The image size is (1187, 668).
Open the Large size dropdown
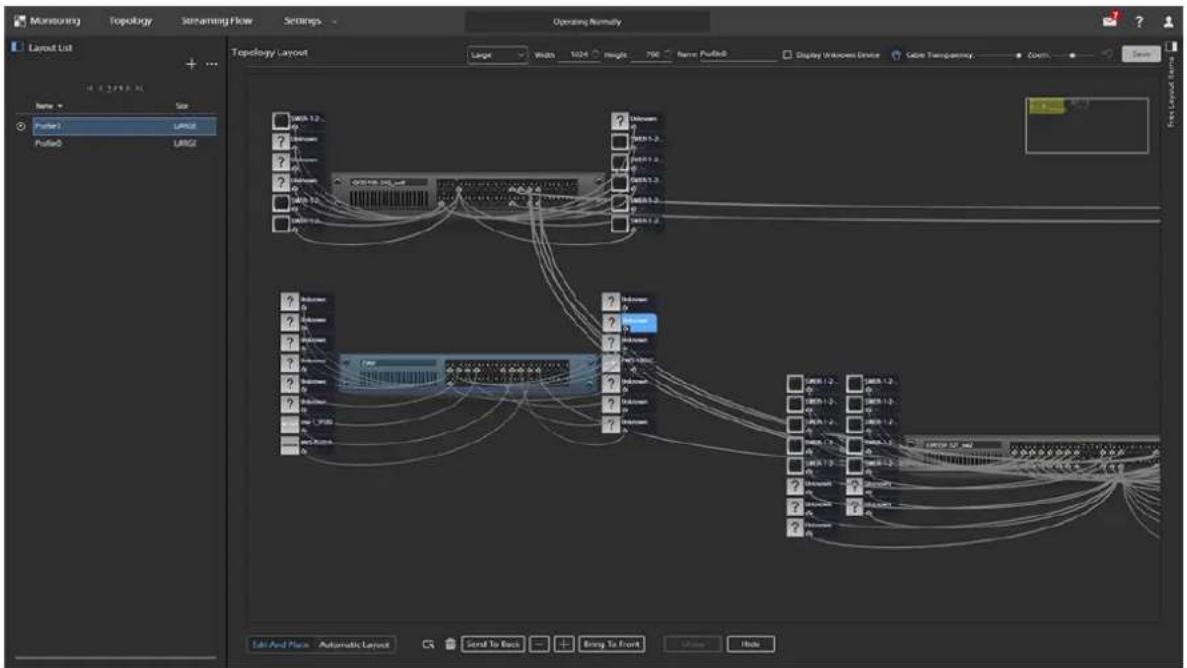[497, 55]
